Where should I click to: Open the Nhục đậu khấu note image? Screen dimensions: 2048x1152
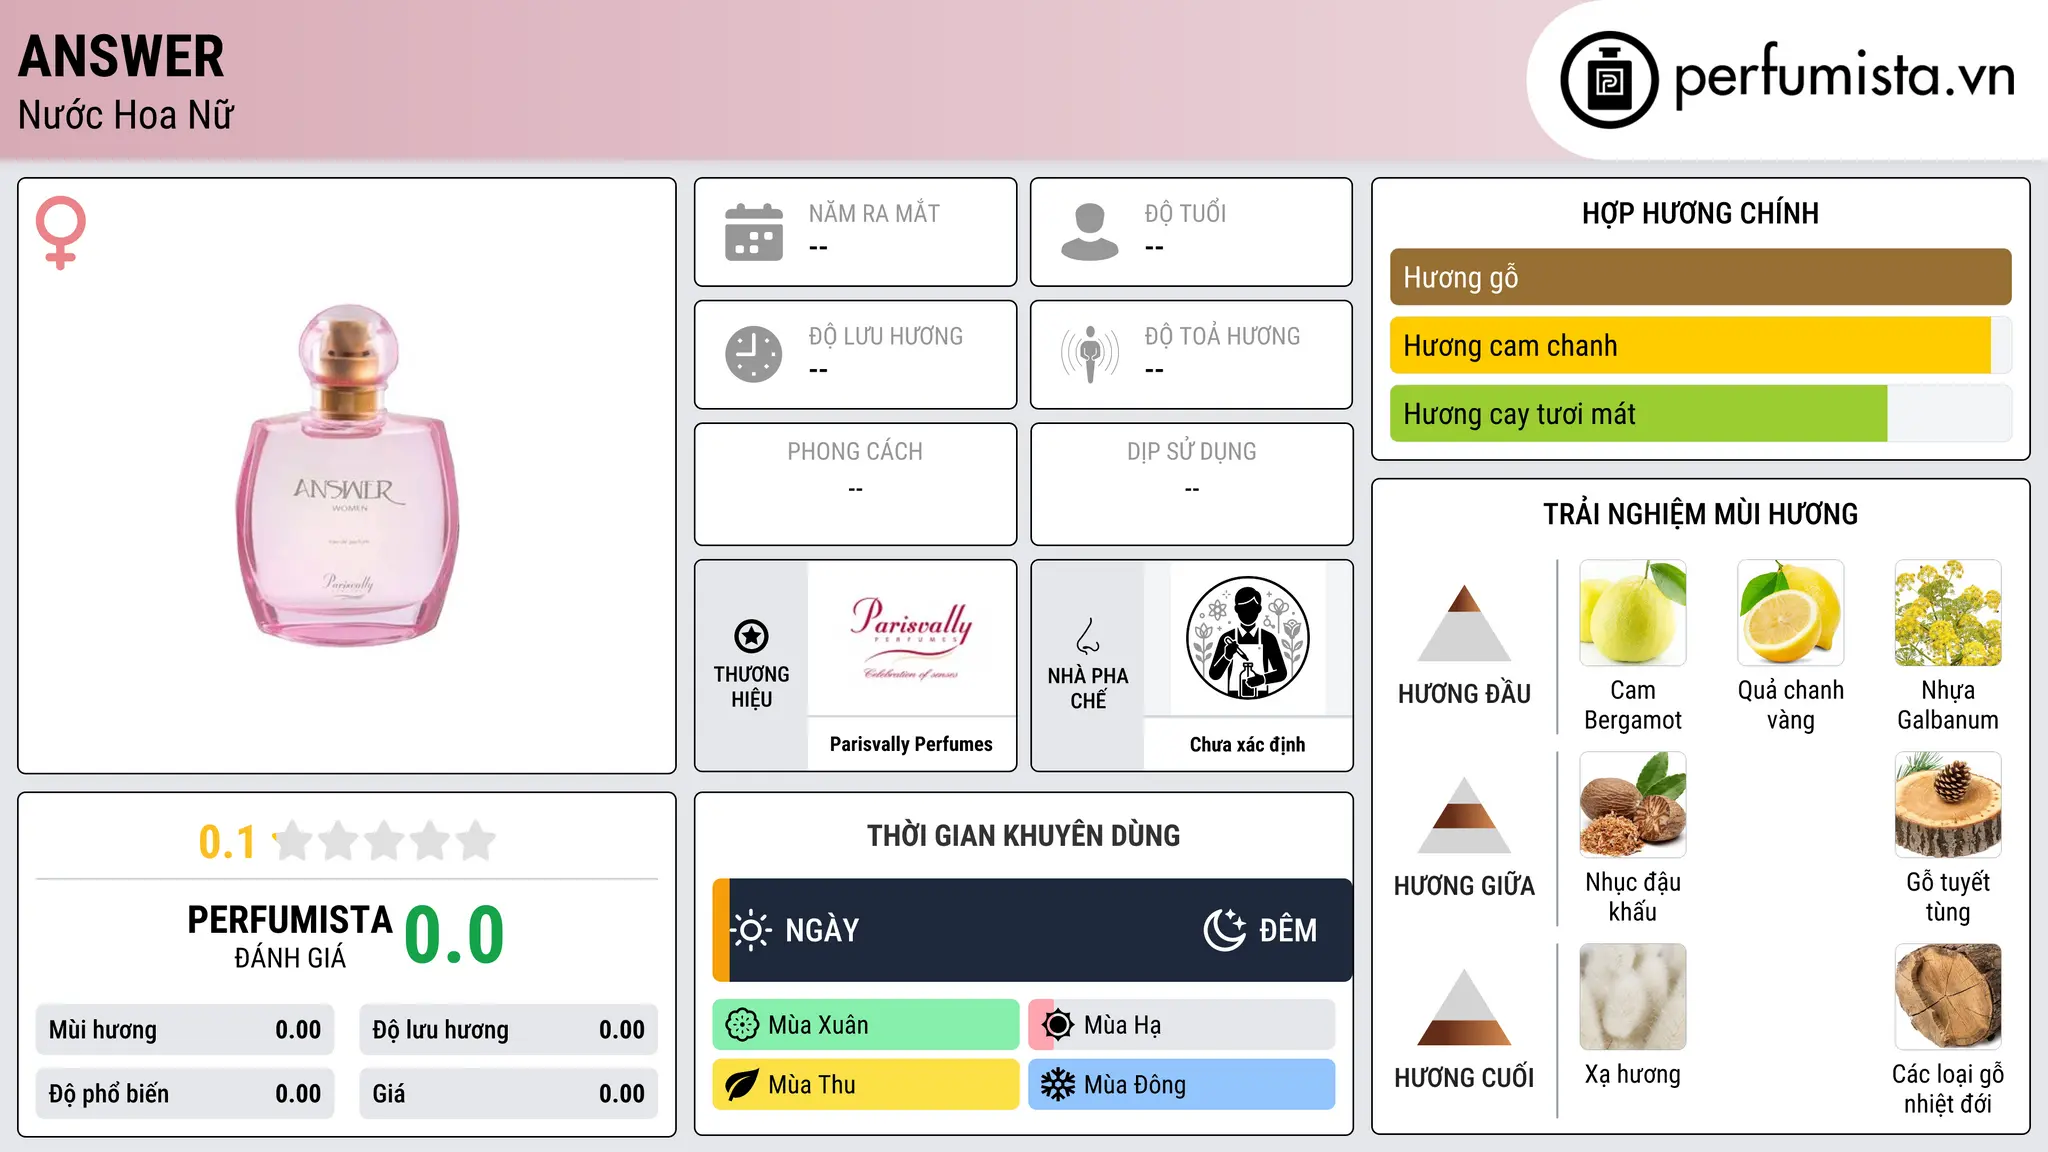1633,805
